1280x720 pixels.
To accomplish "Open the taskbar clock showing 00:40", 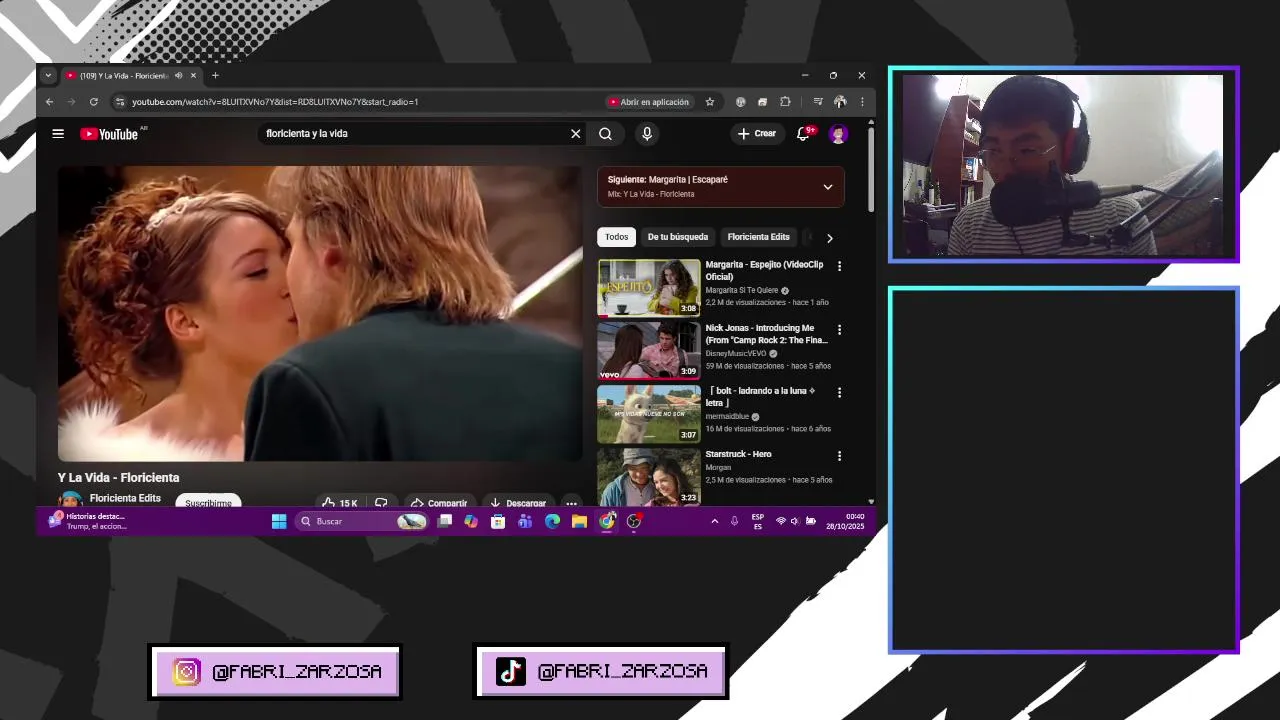I will click(845, 521).
